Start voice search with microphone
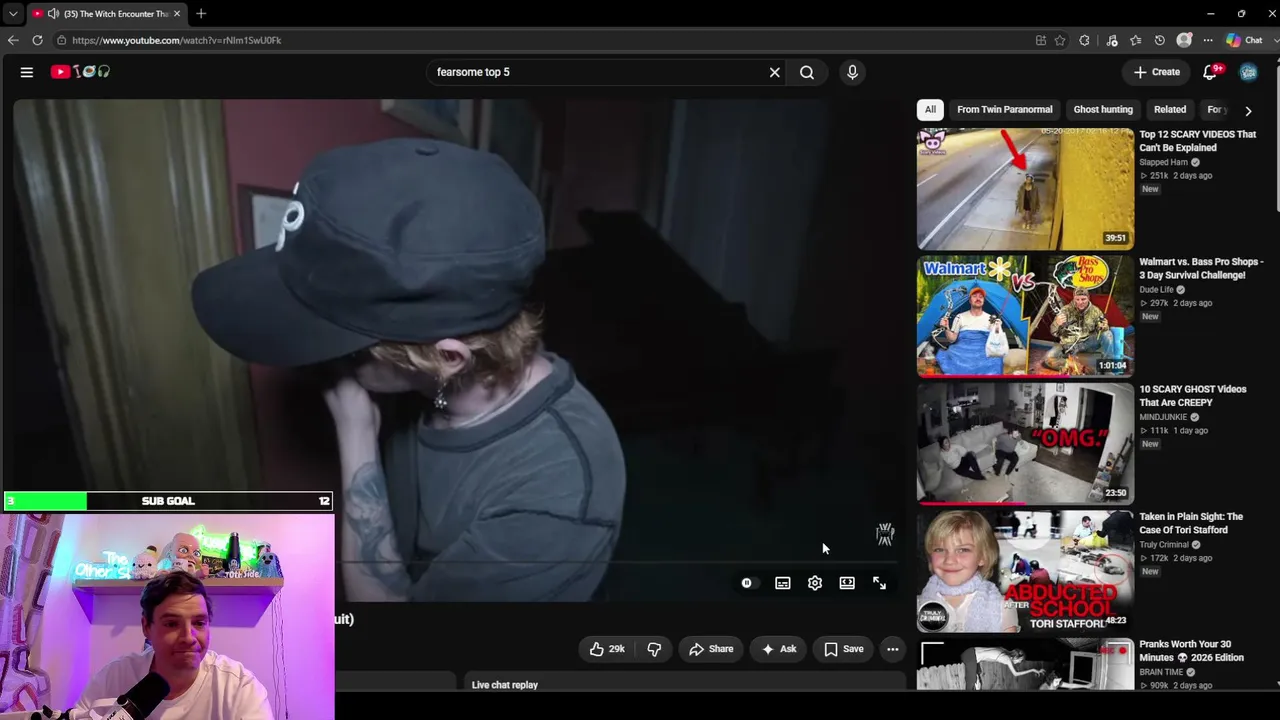 click(852, 72)
